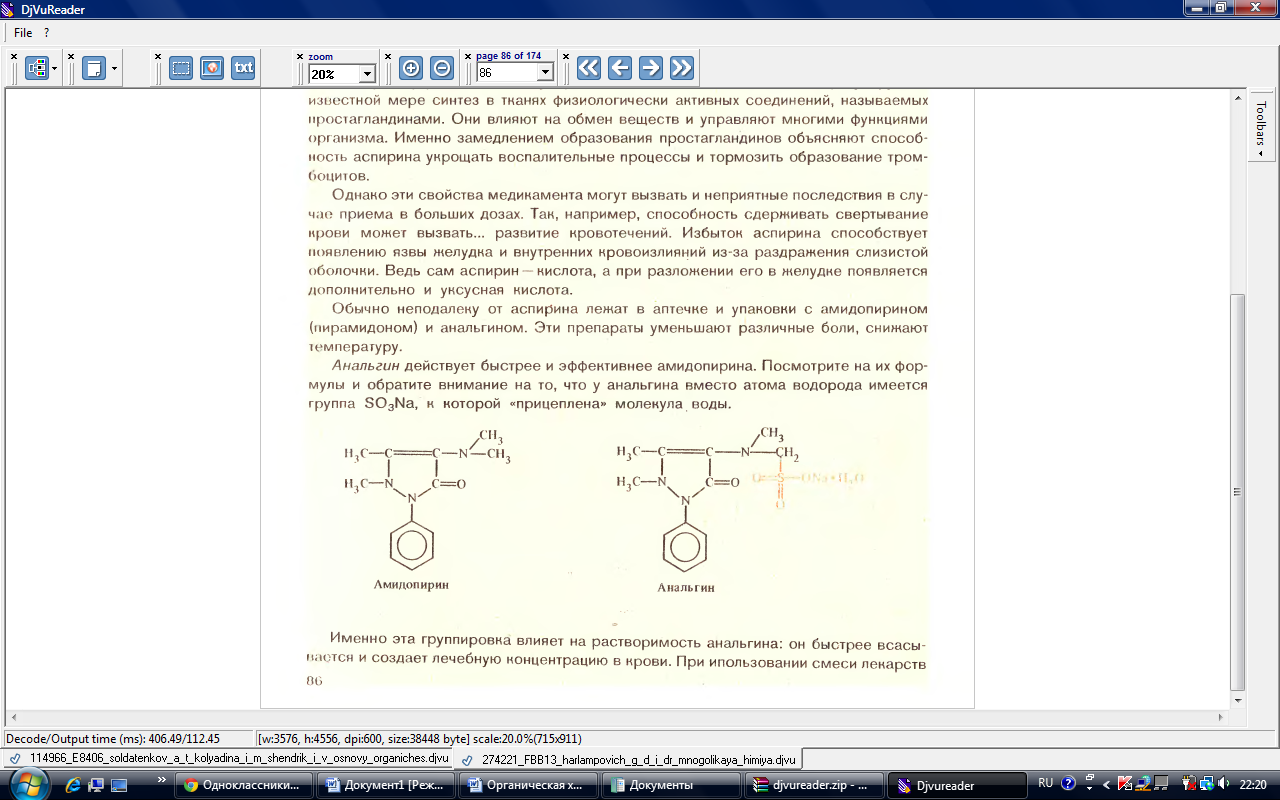
Task: Open the Windows Start menu
Action: [x=29, y=784]
